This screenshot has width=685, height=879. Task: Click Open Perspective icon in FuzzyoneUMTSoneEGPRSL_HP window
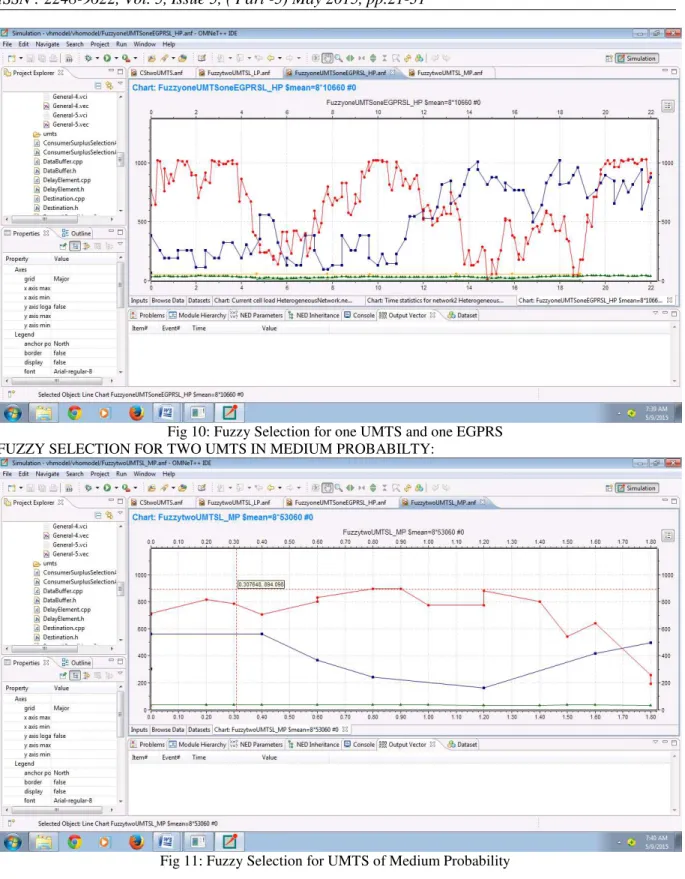click(x=608, y=58)
